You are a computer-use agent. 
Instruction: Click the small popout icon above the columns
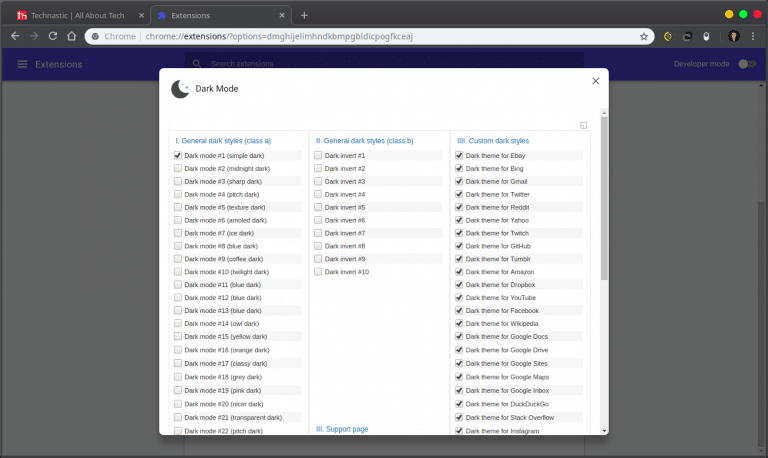click(x=583, y=125)
